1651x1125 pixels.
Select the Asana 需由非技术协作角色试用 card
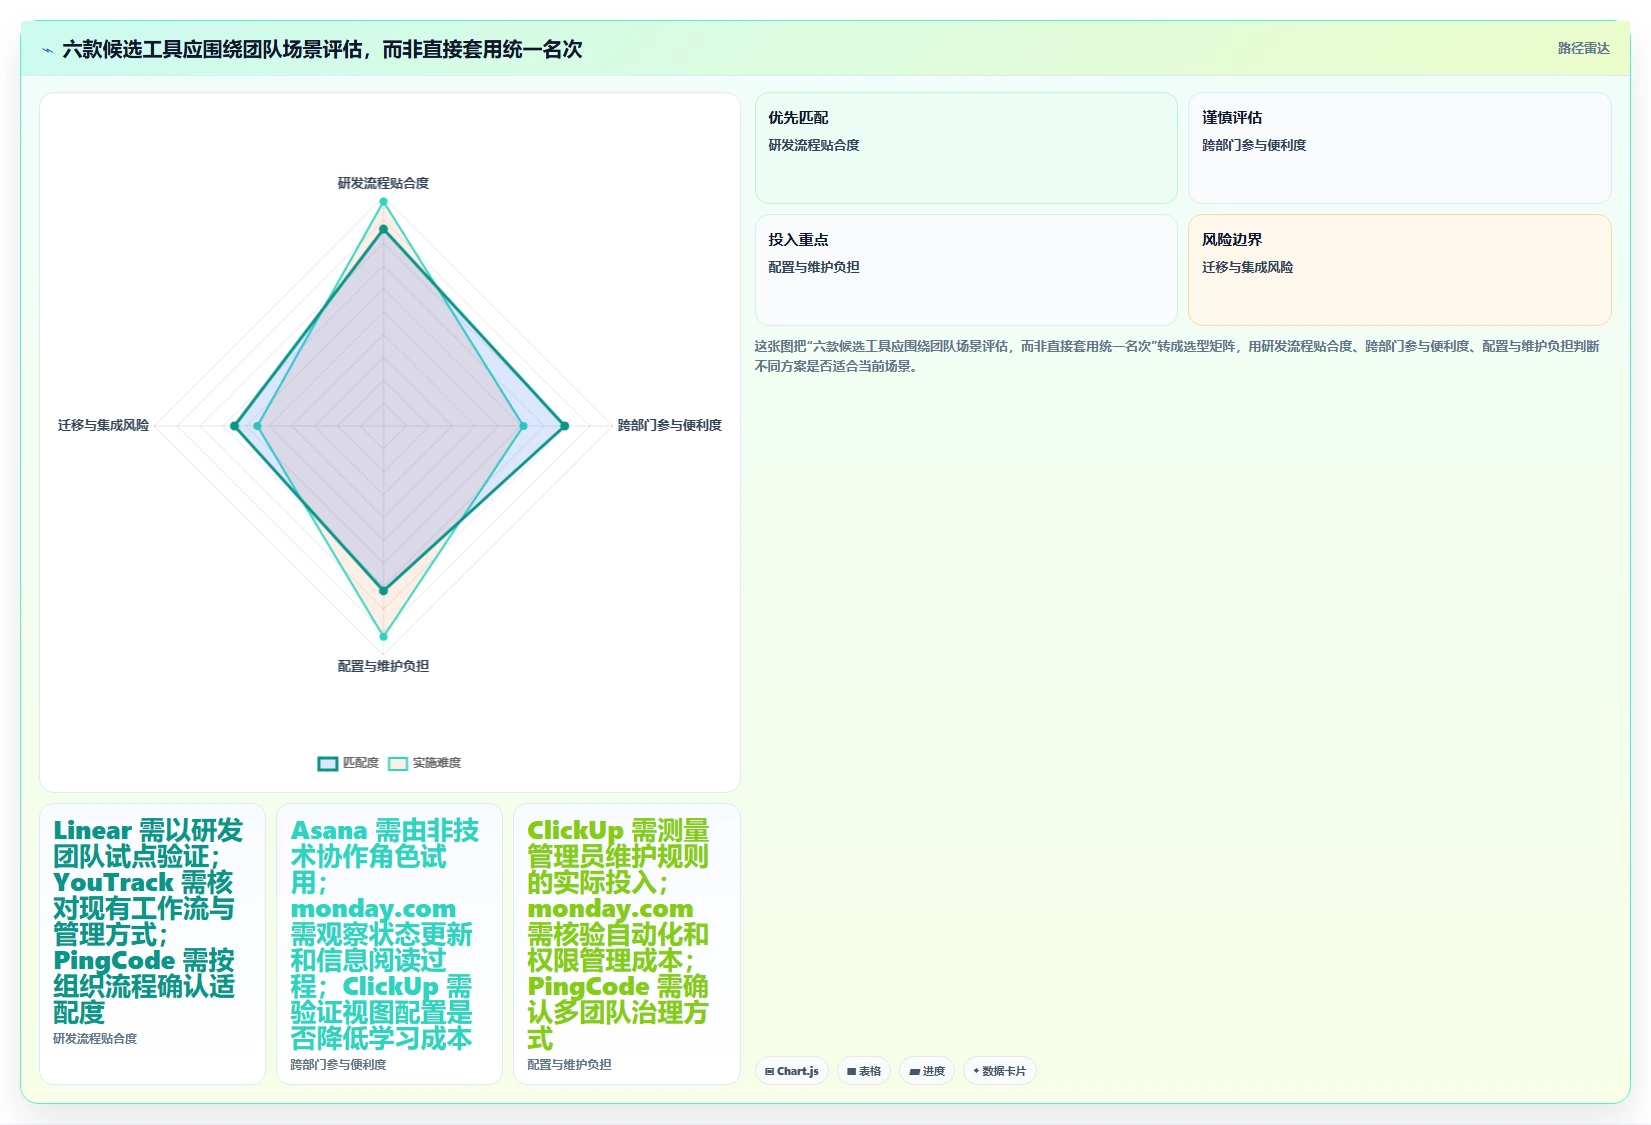coord(389,943)
